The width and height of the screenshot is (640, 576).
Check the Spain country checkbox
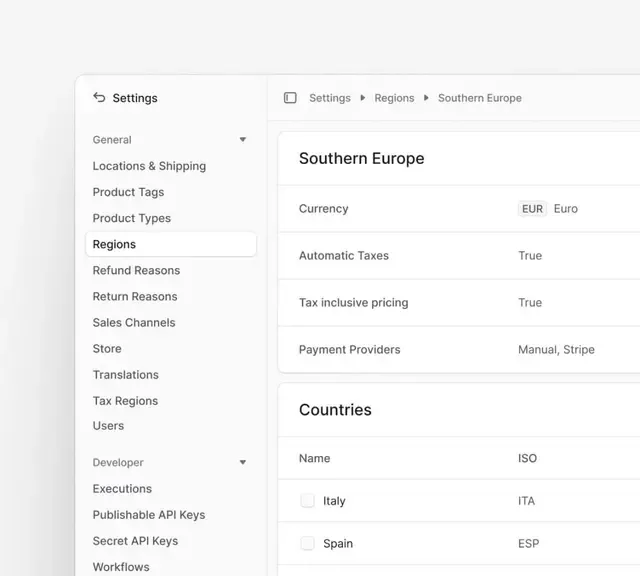click(307, 543)
